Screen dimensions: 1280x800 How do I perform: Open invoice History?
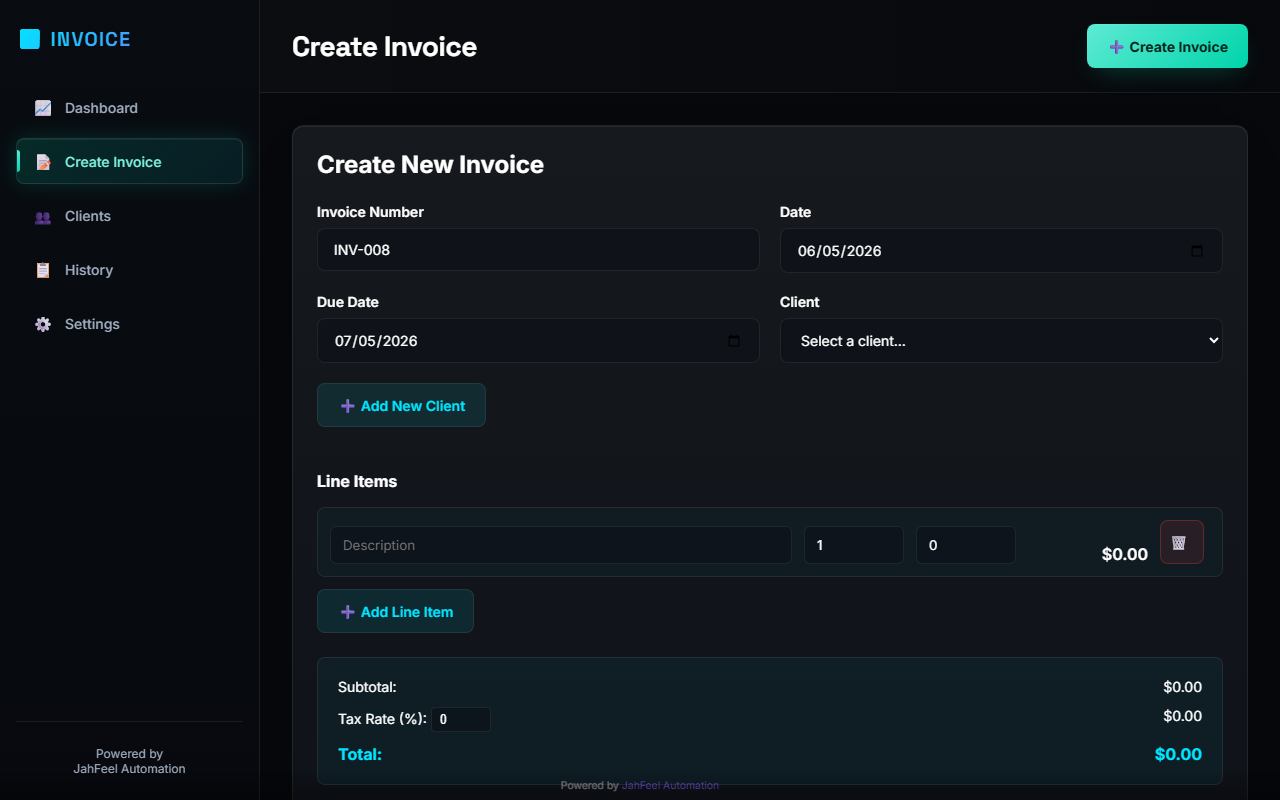(x=129, y=270)
